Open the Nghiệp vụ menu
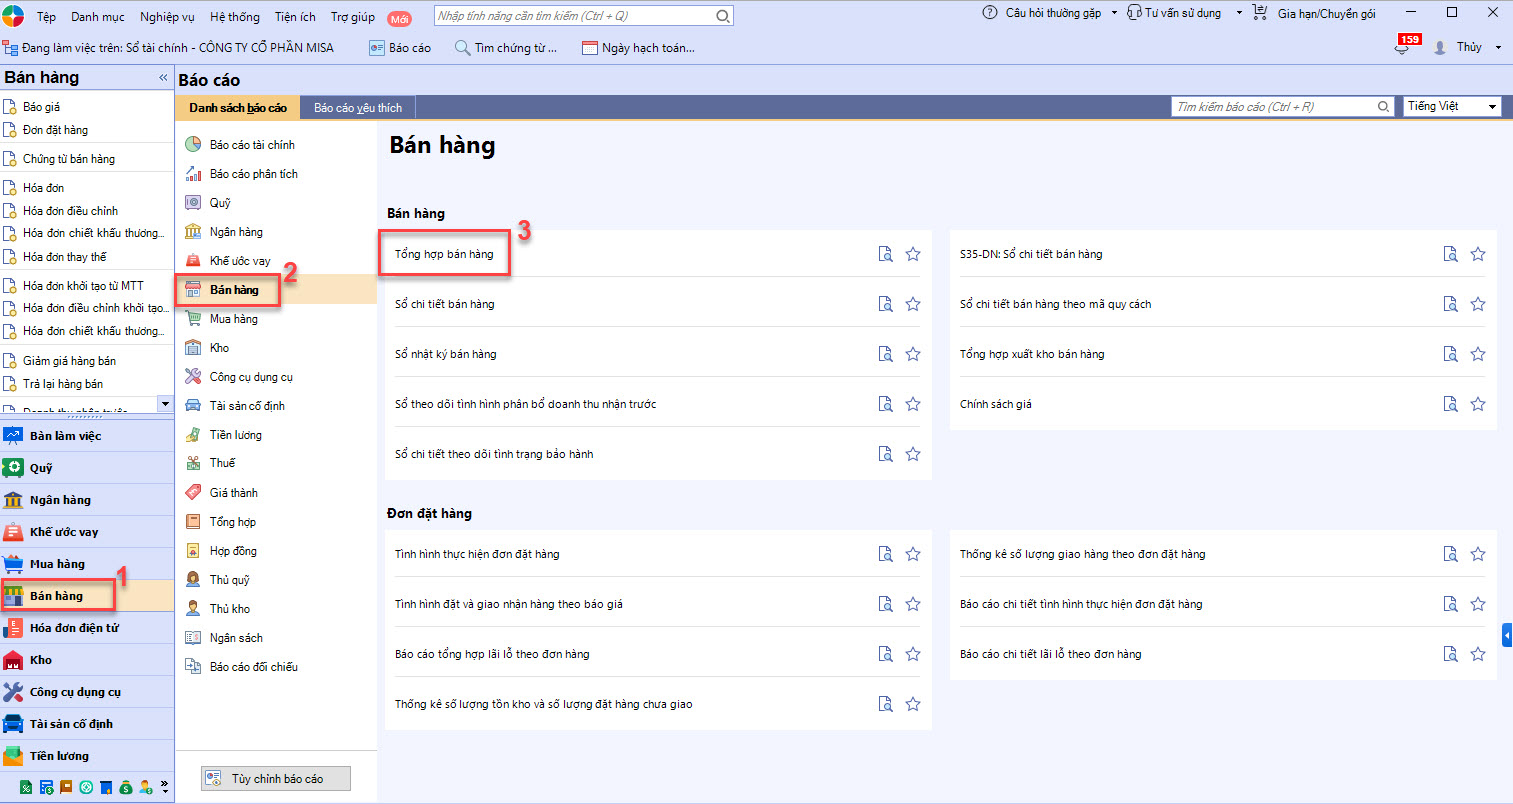This screenshot has width=1513, height=804. point(167,17)
